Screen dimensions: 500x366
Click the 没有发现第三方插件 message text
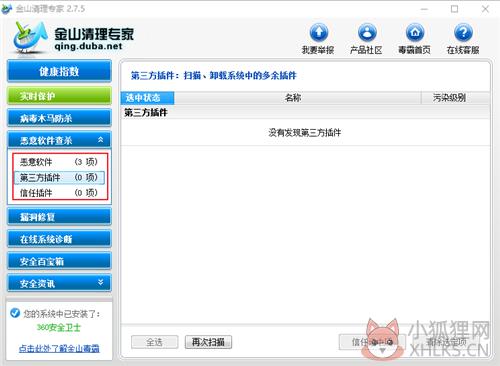tap(305, 133)
